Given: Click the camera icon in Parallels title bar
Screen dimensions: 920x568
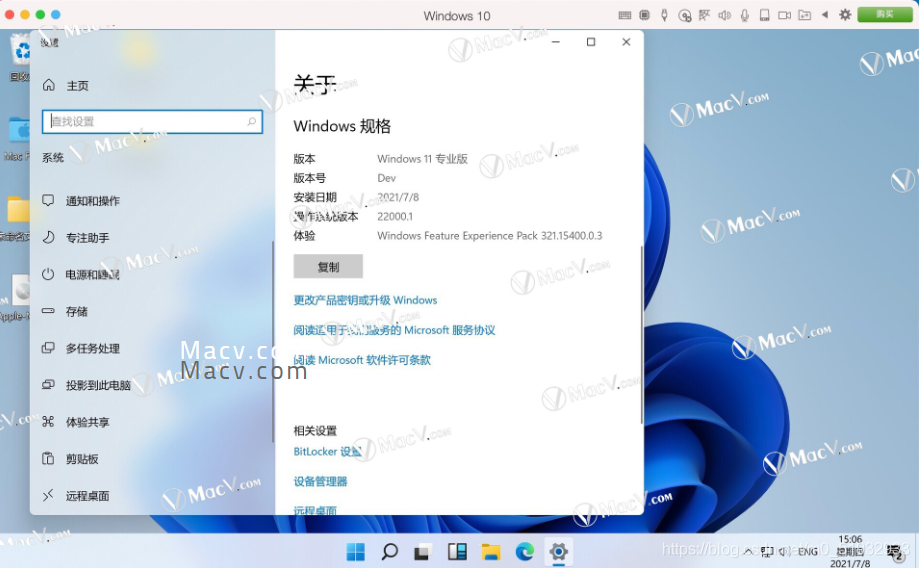Looking at the screenshot, I should (784, 15).
